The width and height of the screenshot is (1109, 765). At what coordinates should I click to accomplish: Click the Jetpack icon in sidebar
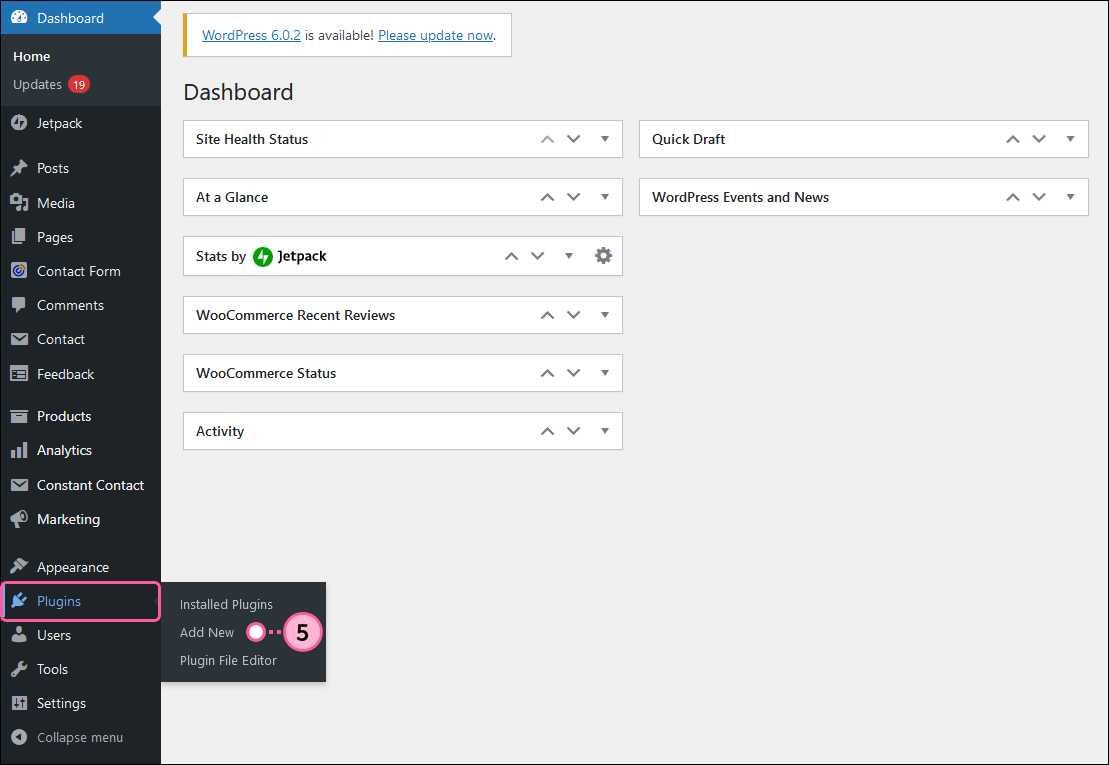(x=19, y=123)
